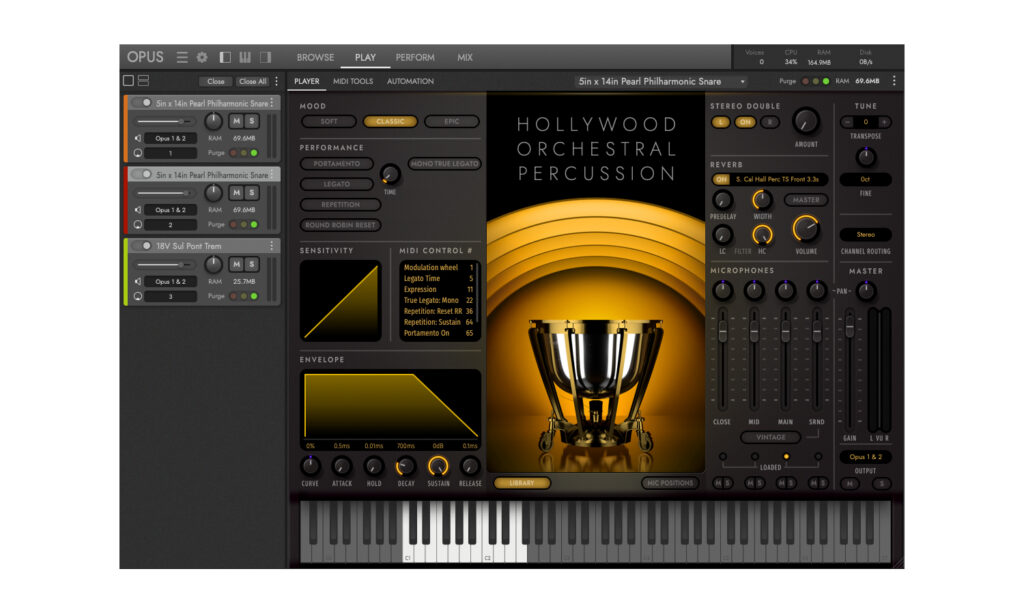Click the MIC POSITIONS button

(x=669, y=483)
